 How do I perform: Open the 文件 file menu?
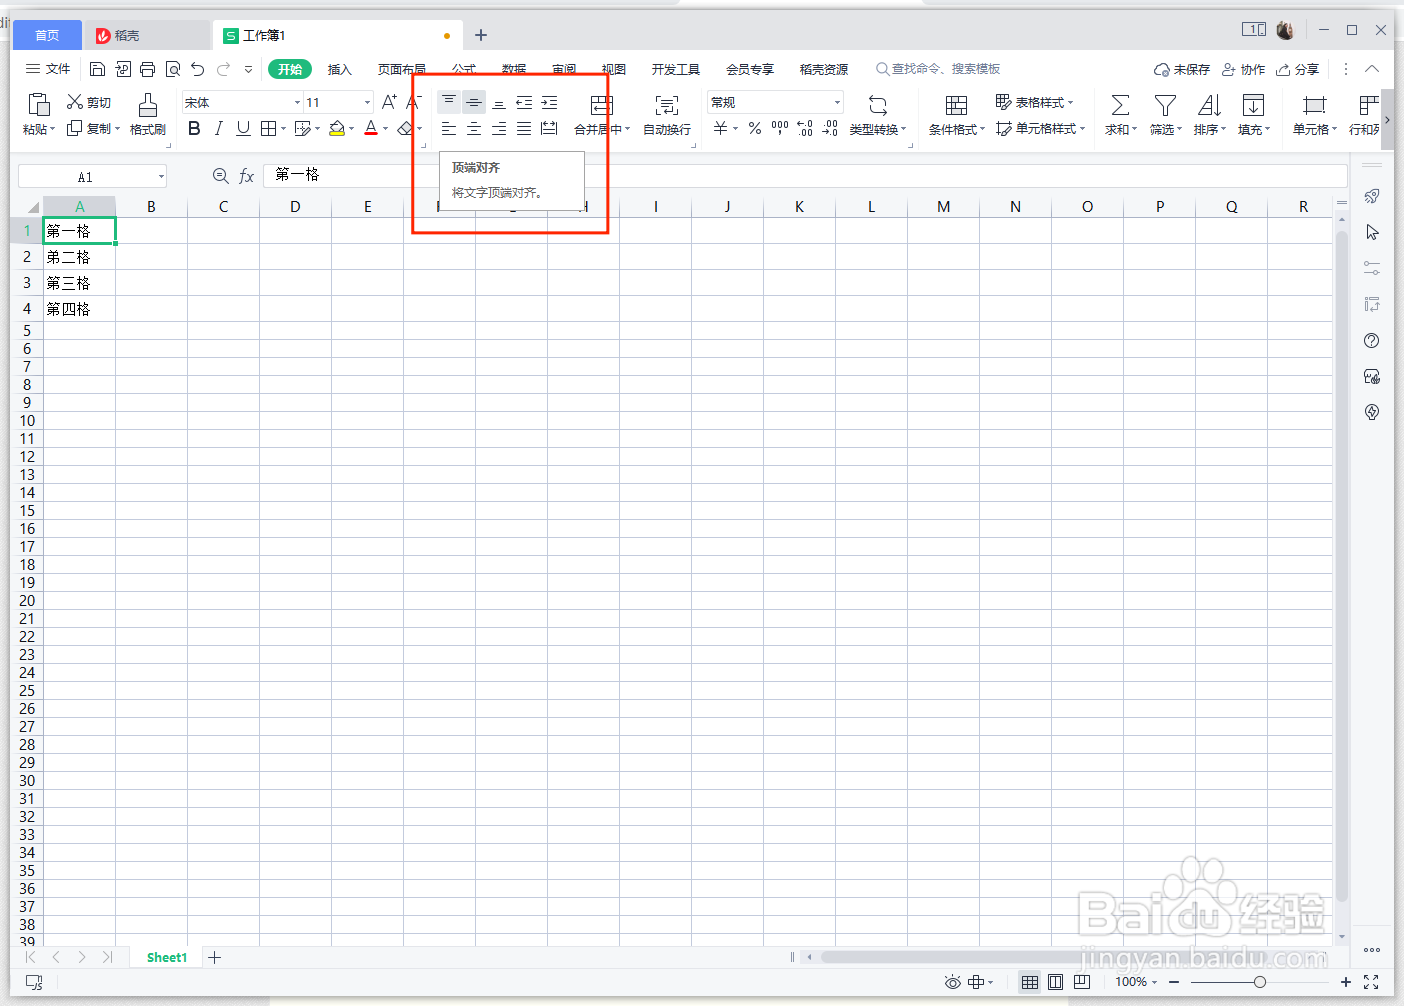pos(48,69)
